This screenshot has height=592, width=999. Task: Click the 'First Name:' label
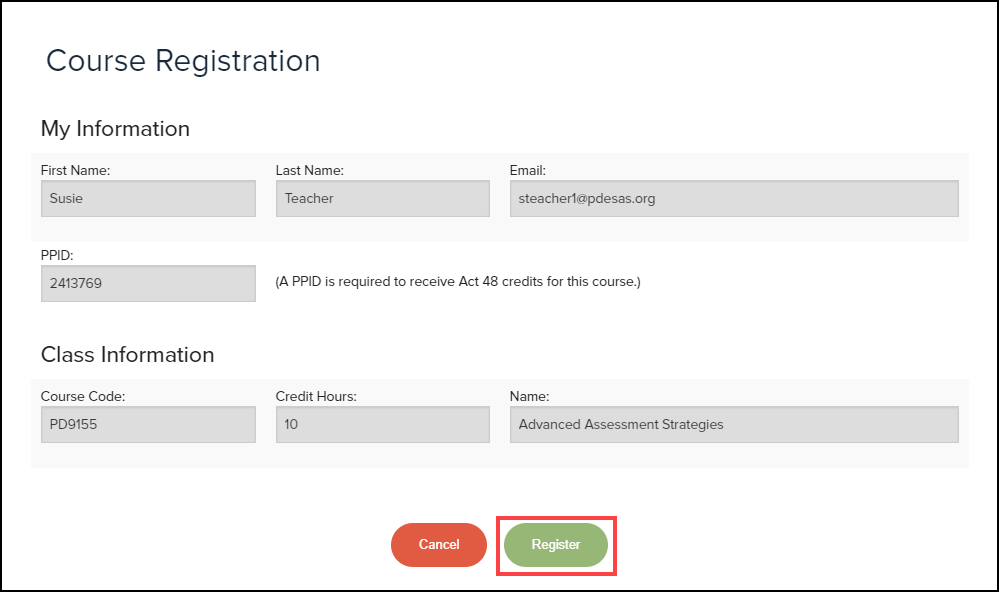point(75,171)
